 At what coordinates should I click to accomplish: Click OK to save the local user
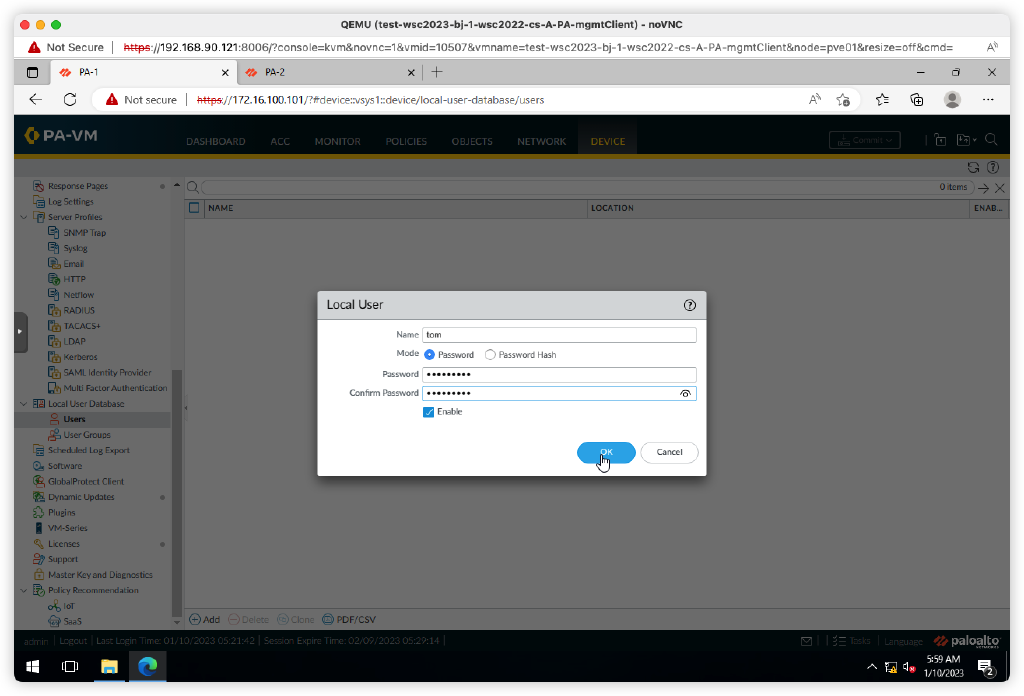(x=606, y=452)
